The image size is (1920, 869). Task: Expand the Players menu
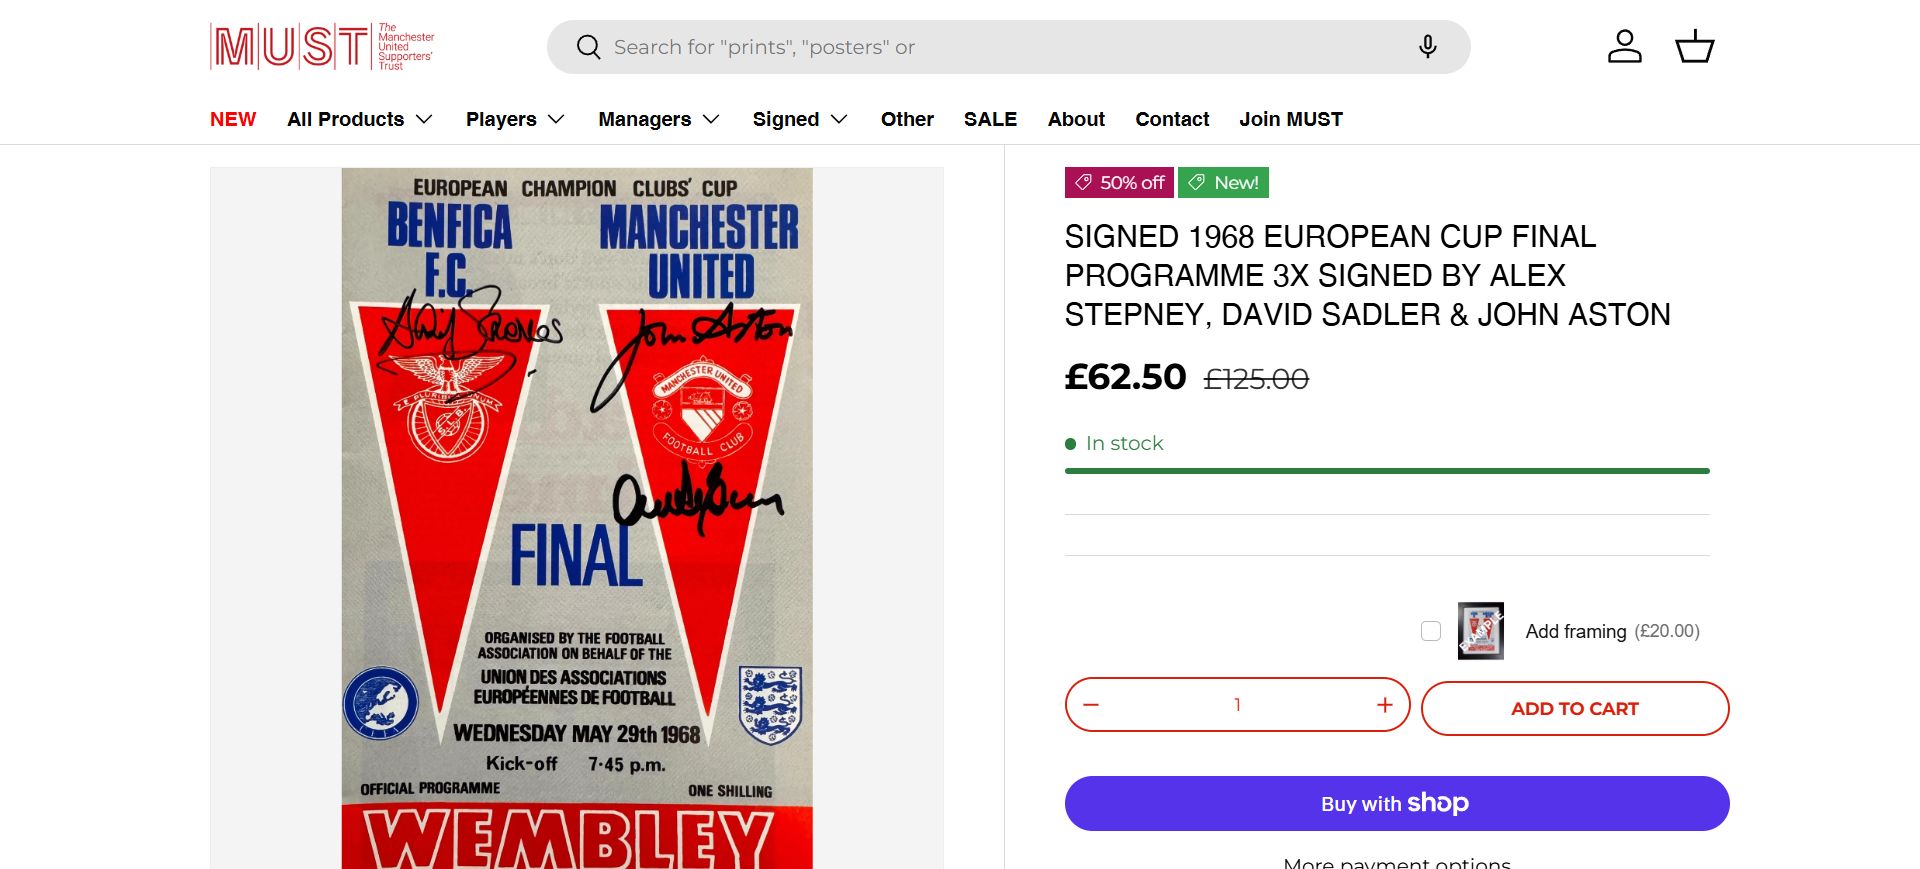point(515,119)
